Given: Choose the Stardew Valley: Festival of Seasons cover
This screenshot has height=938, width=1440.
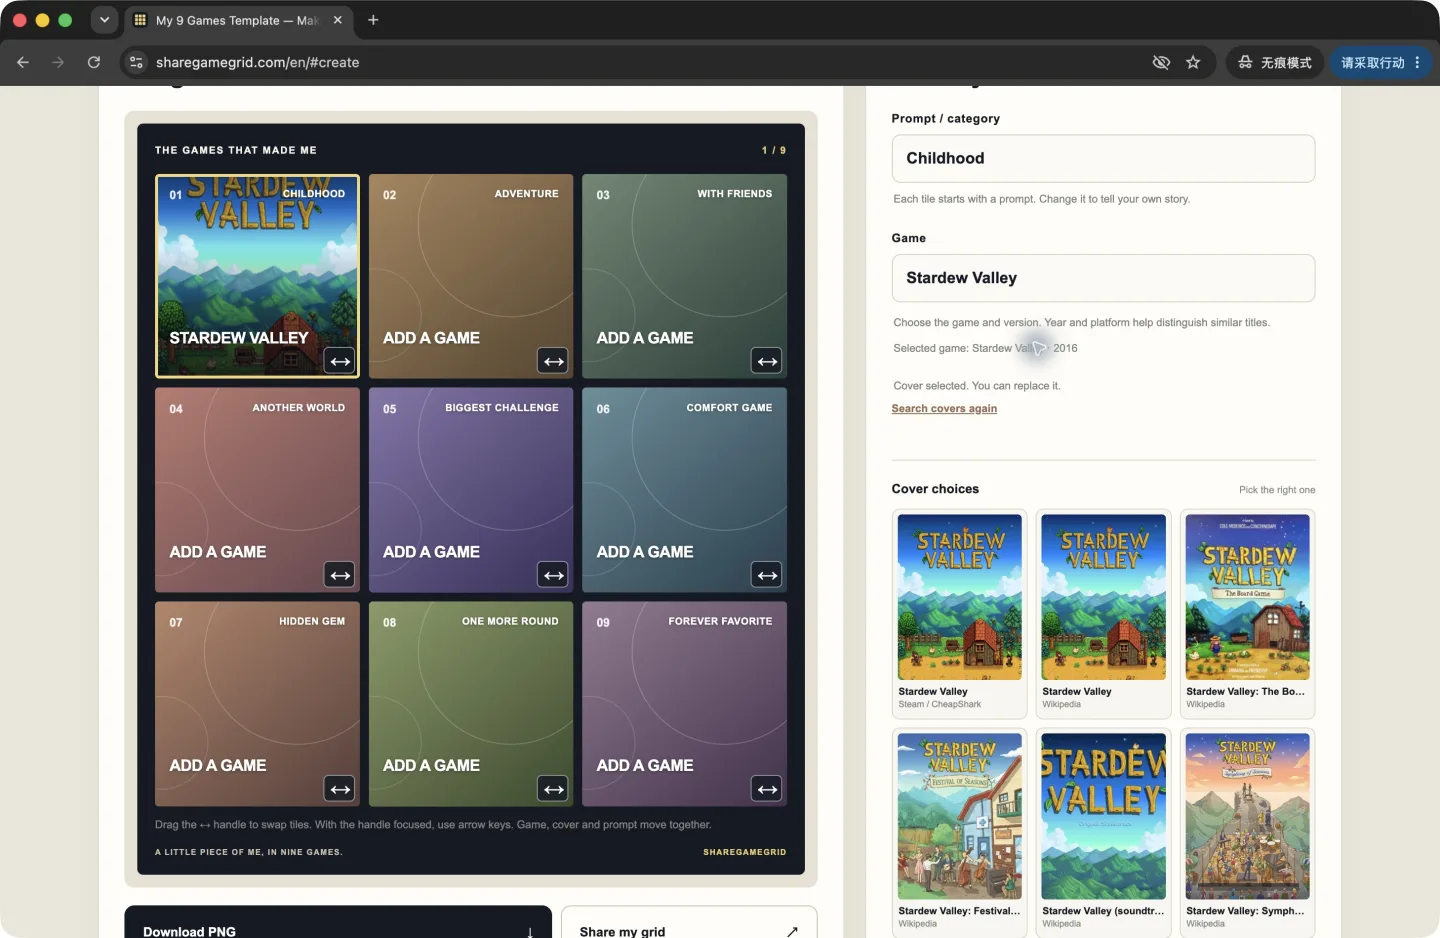Looking at the screenshot, I should 960,833.
